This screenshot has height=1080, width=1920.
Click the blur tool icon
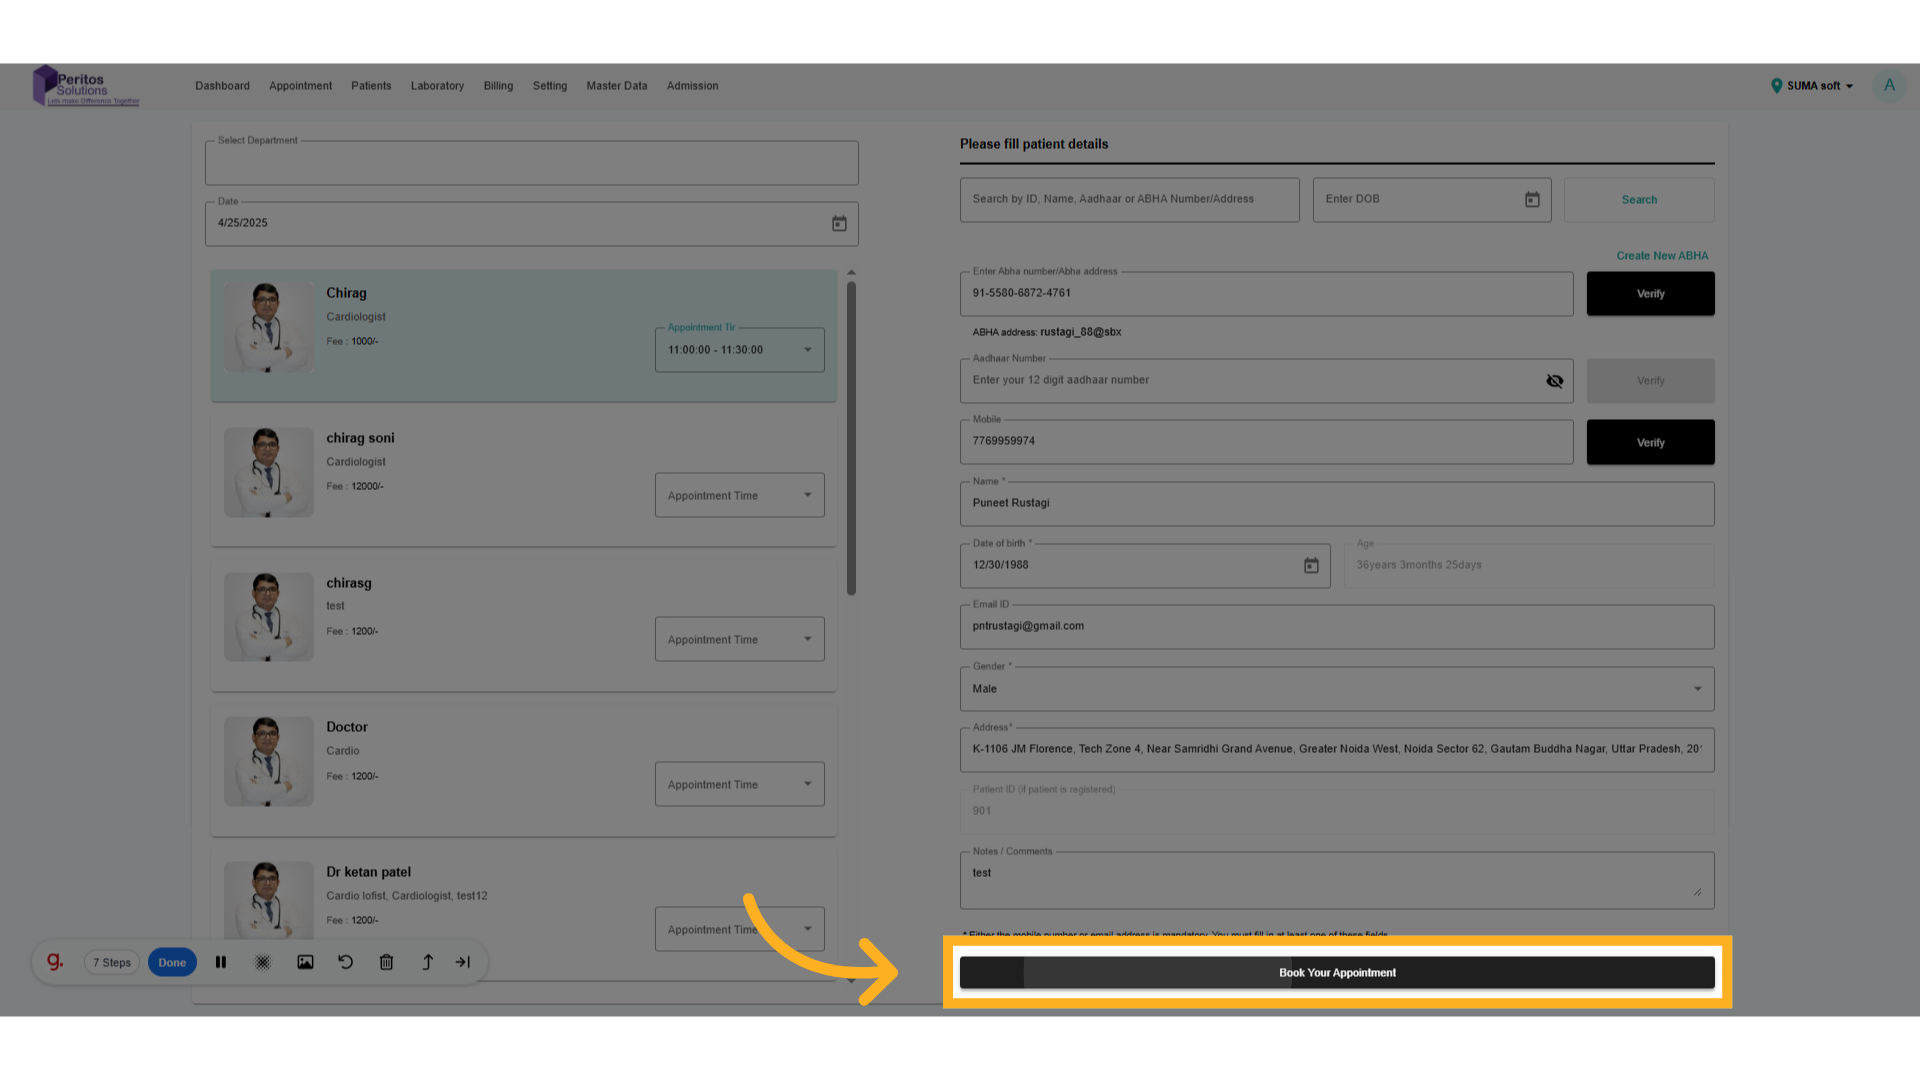tap(263, 962)
